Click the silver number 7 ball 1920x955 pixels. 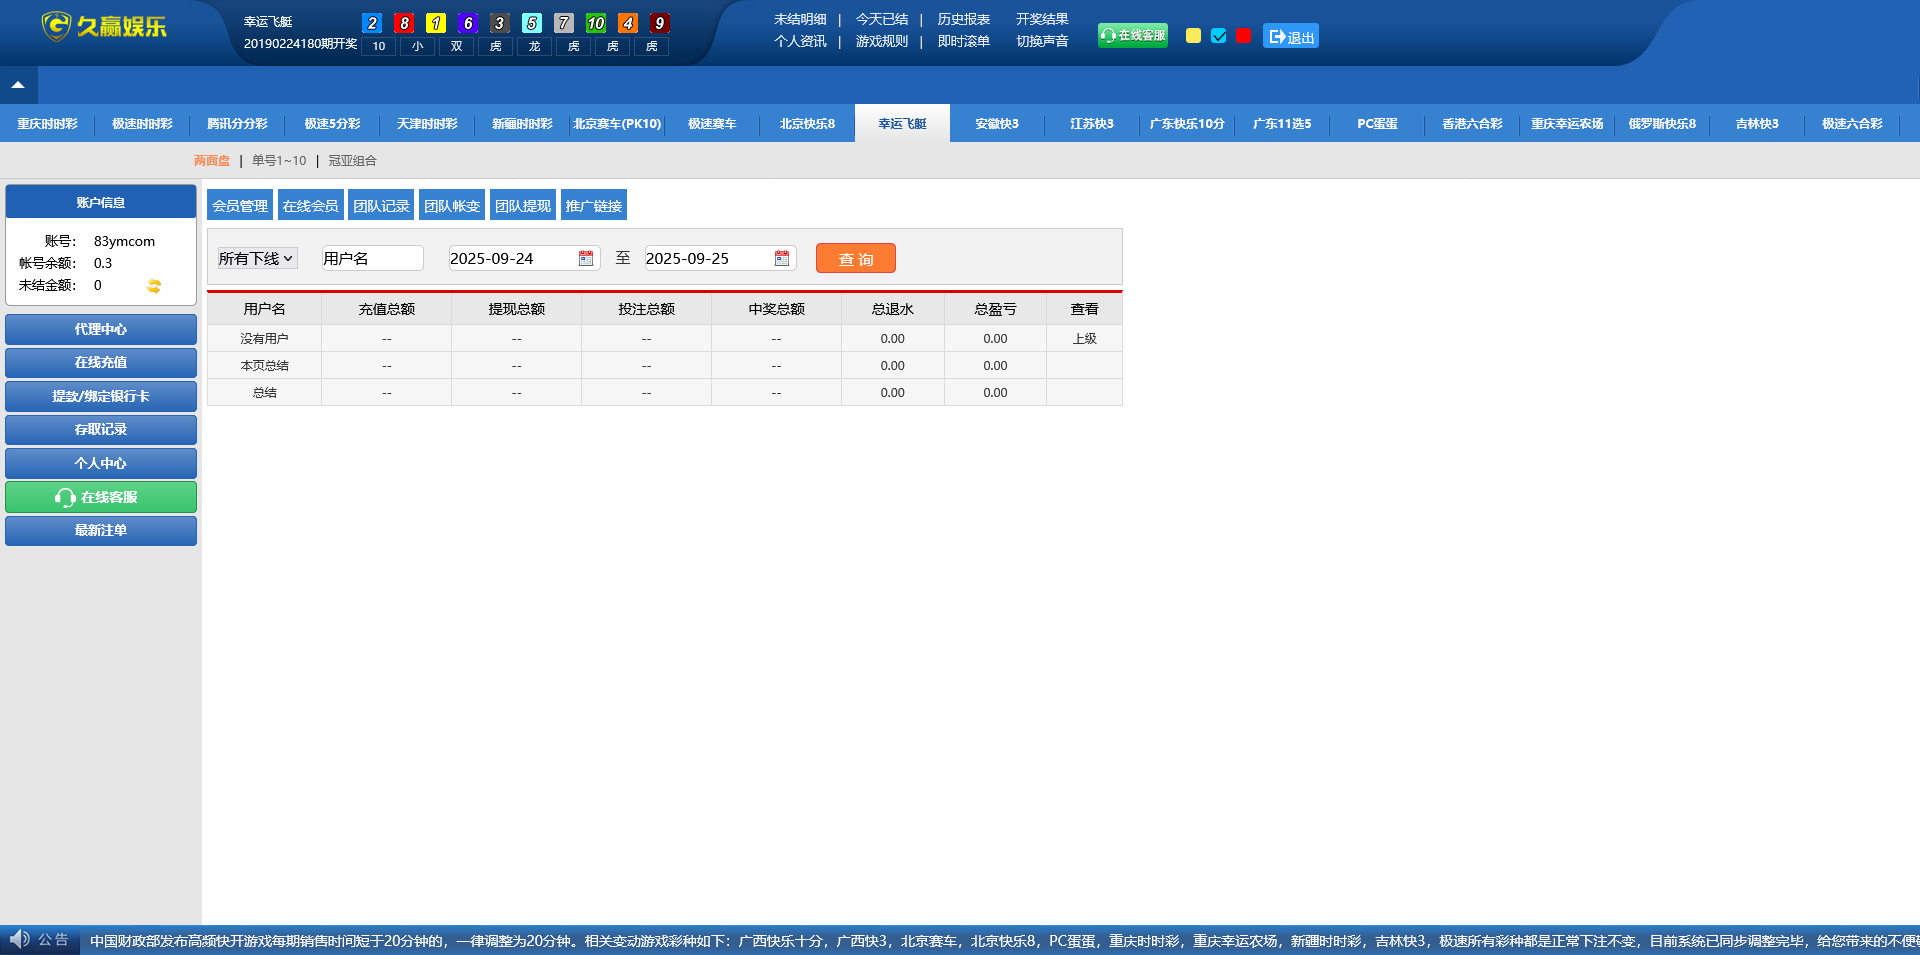pyautogui.click(x=564, y=23)
